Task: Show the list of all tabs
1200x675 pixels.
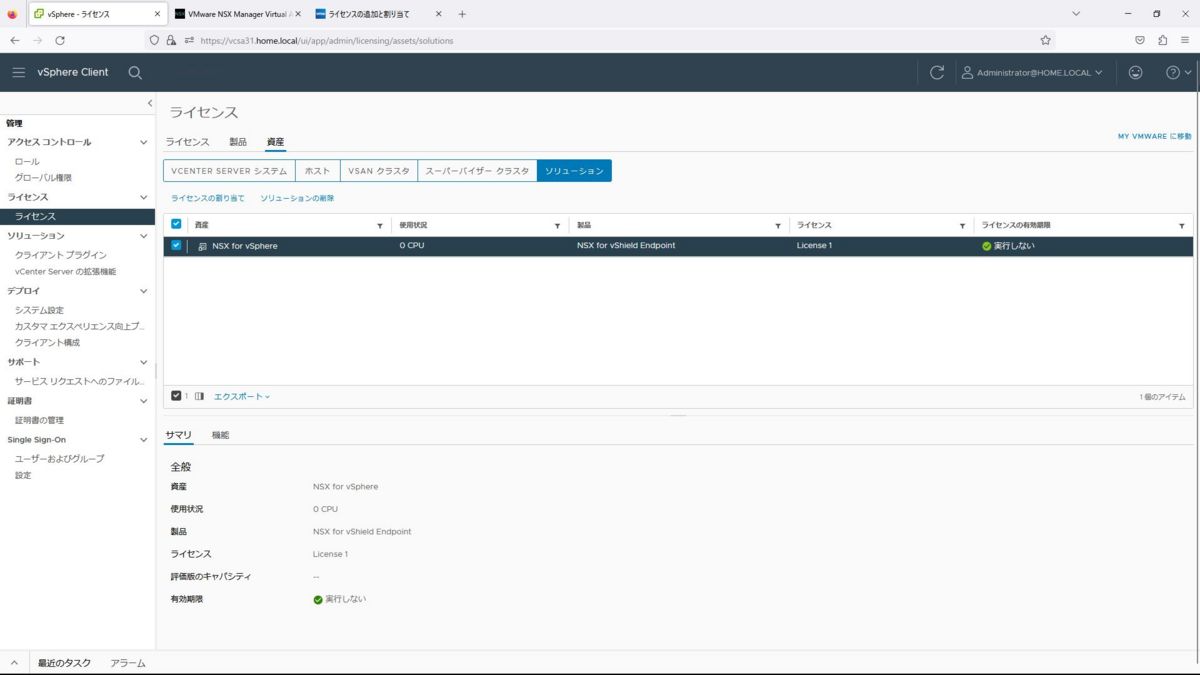Action: pyautogui.click(x=1076, y=14)
